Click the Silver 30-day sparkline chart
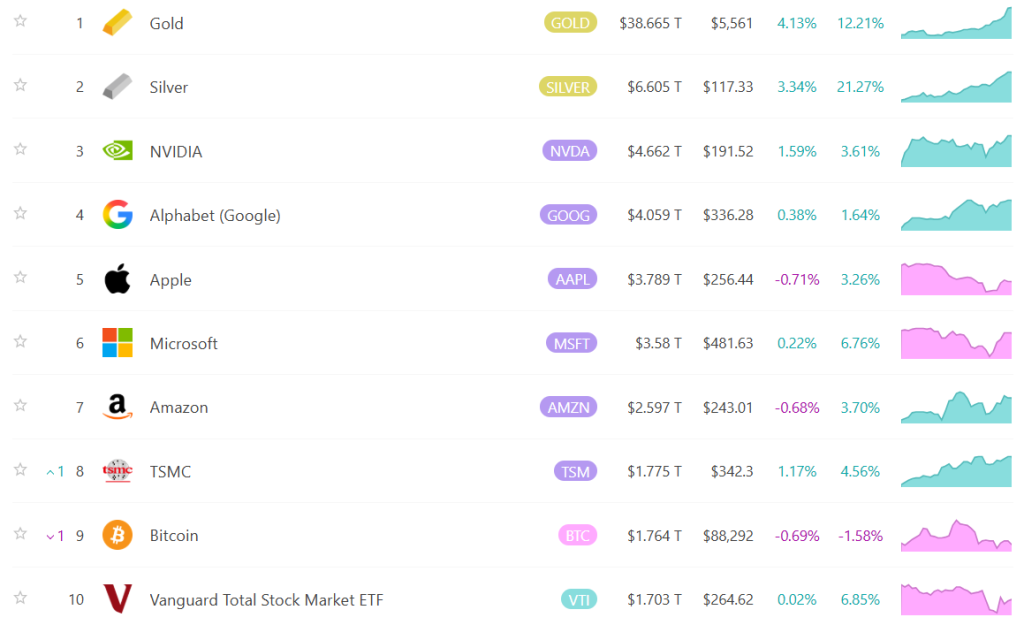The height and width of the screenshot is (625, 1024). [956, 87]
